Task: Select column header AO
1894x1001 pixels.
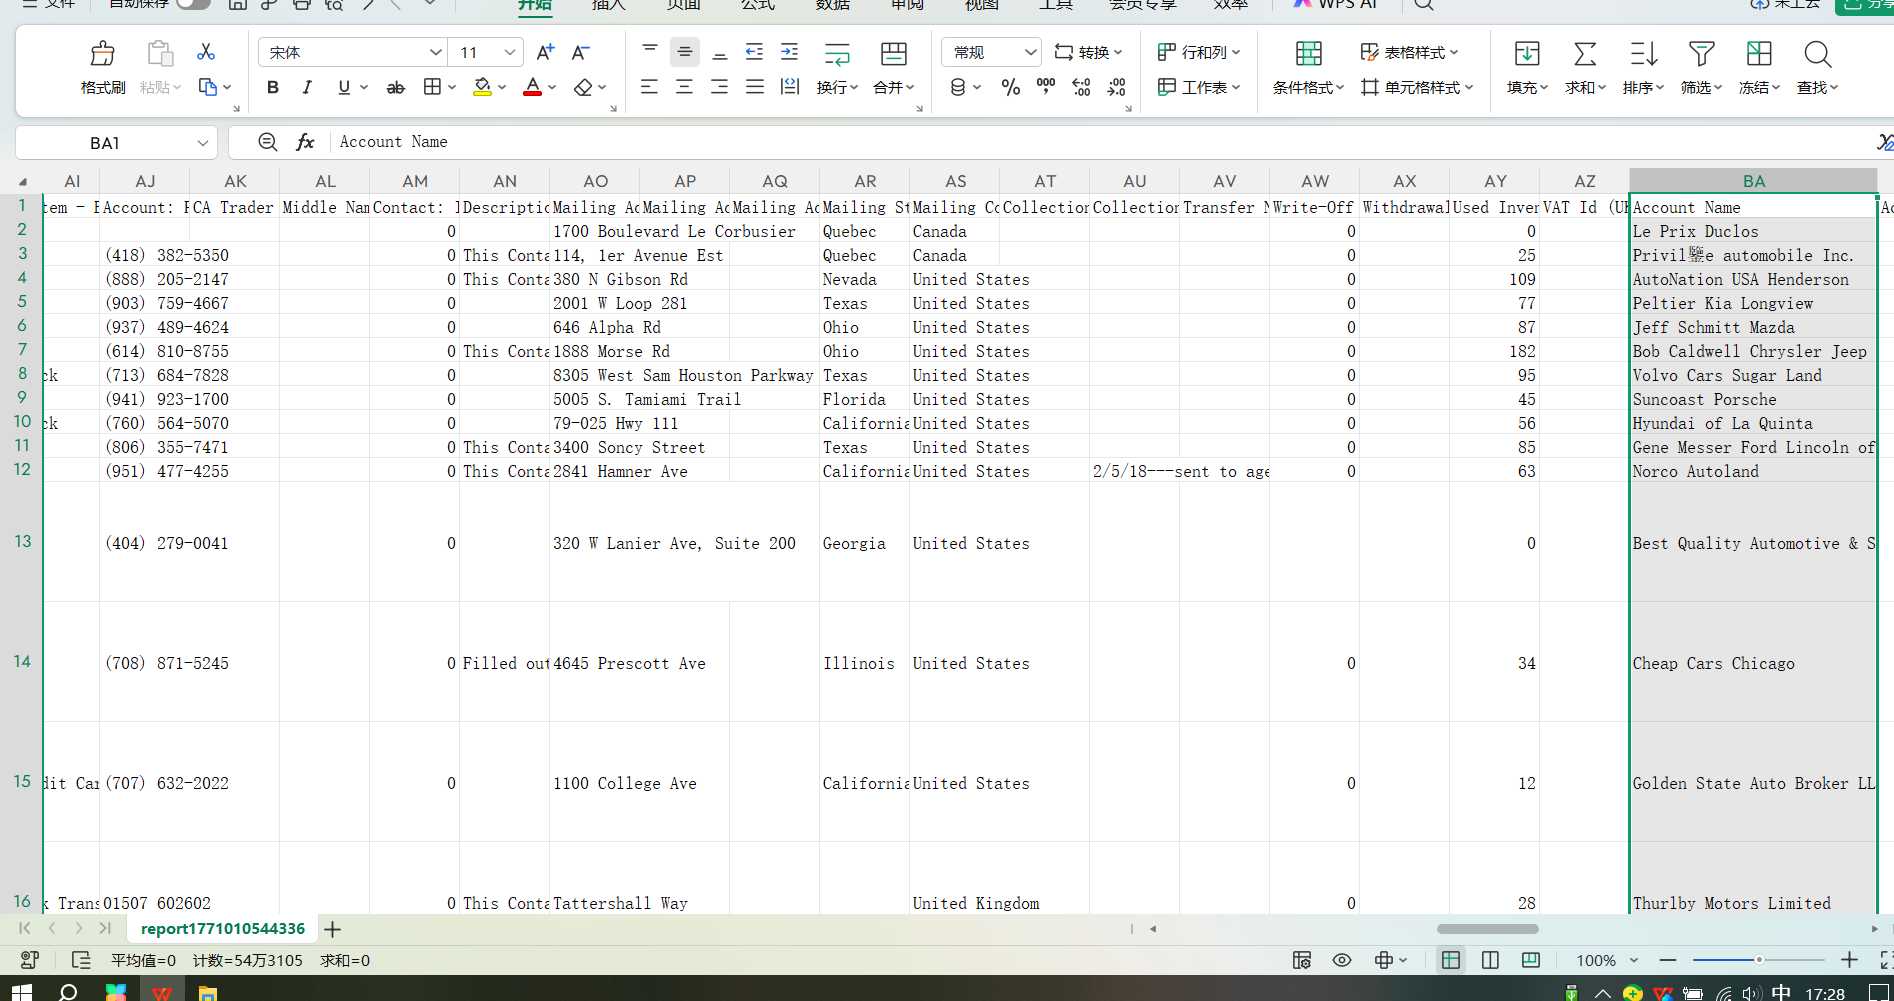Action: pyautogui.click(x=595, y=181)
